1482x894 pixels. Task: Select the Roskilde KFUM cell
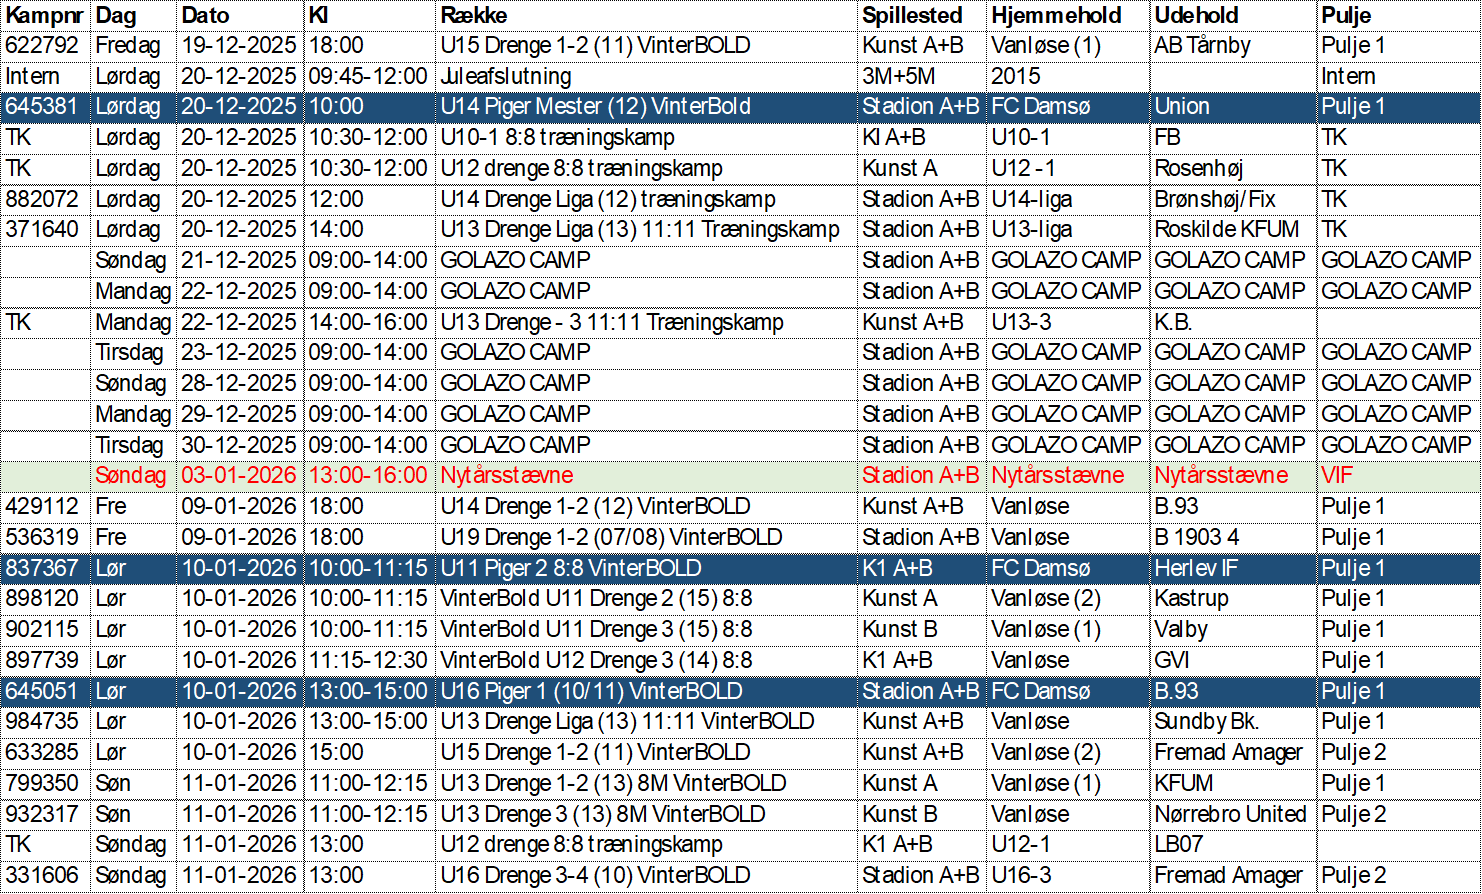pos(1227,230)
